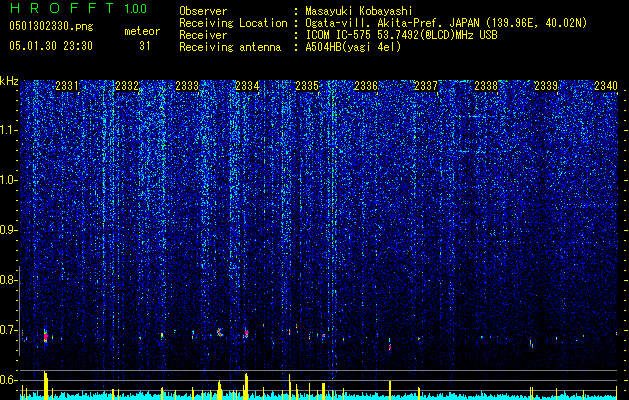Click the 2336 time marker
Image resolution: width=629 pixels, height=400 pixels.
click(x=366, y=86)
